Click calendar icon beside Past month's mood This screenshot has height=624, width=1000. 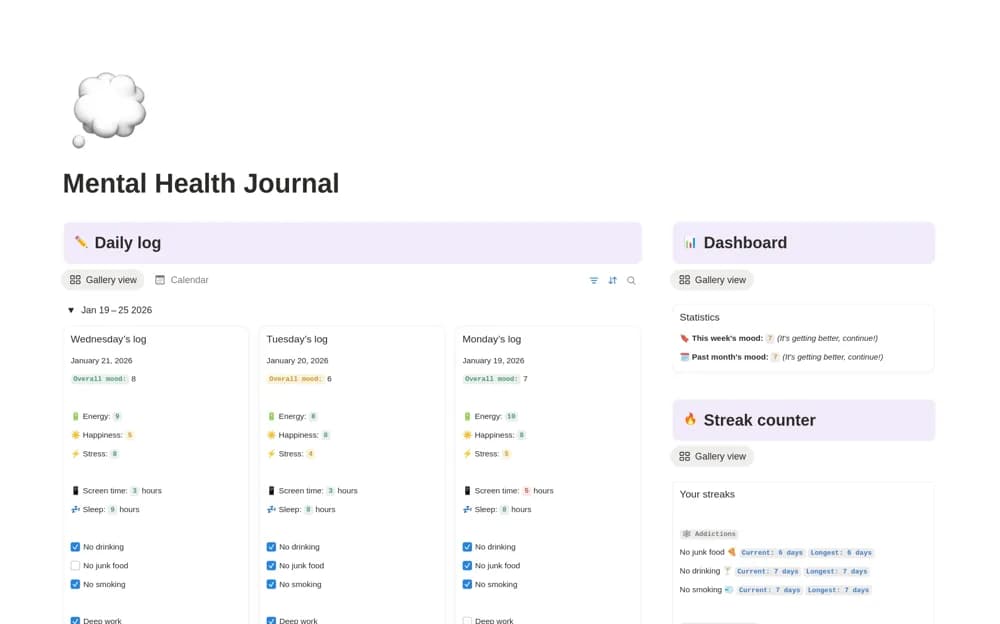(684, 357)
